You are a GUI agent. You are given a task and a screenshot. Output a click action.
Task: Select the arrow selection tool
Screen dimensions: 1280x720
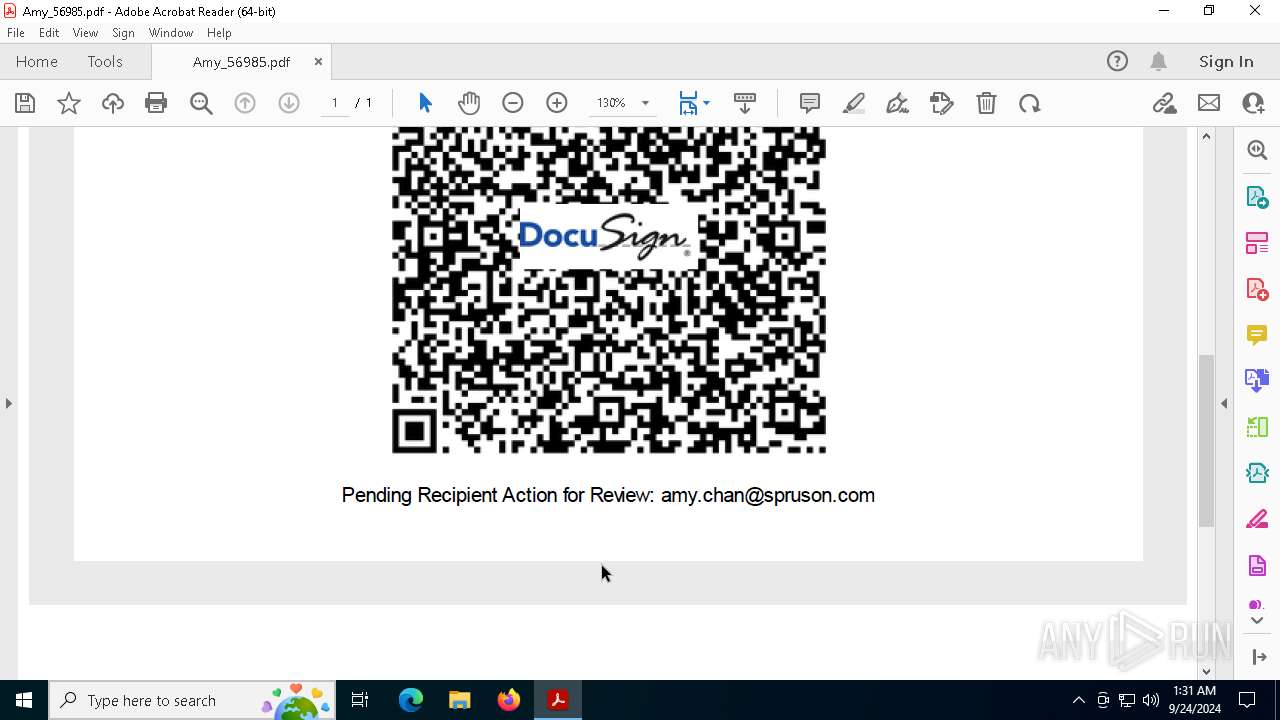pos(425,103)
